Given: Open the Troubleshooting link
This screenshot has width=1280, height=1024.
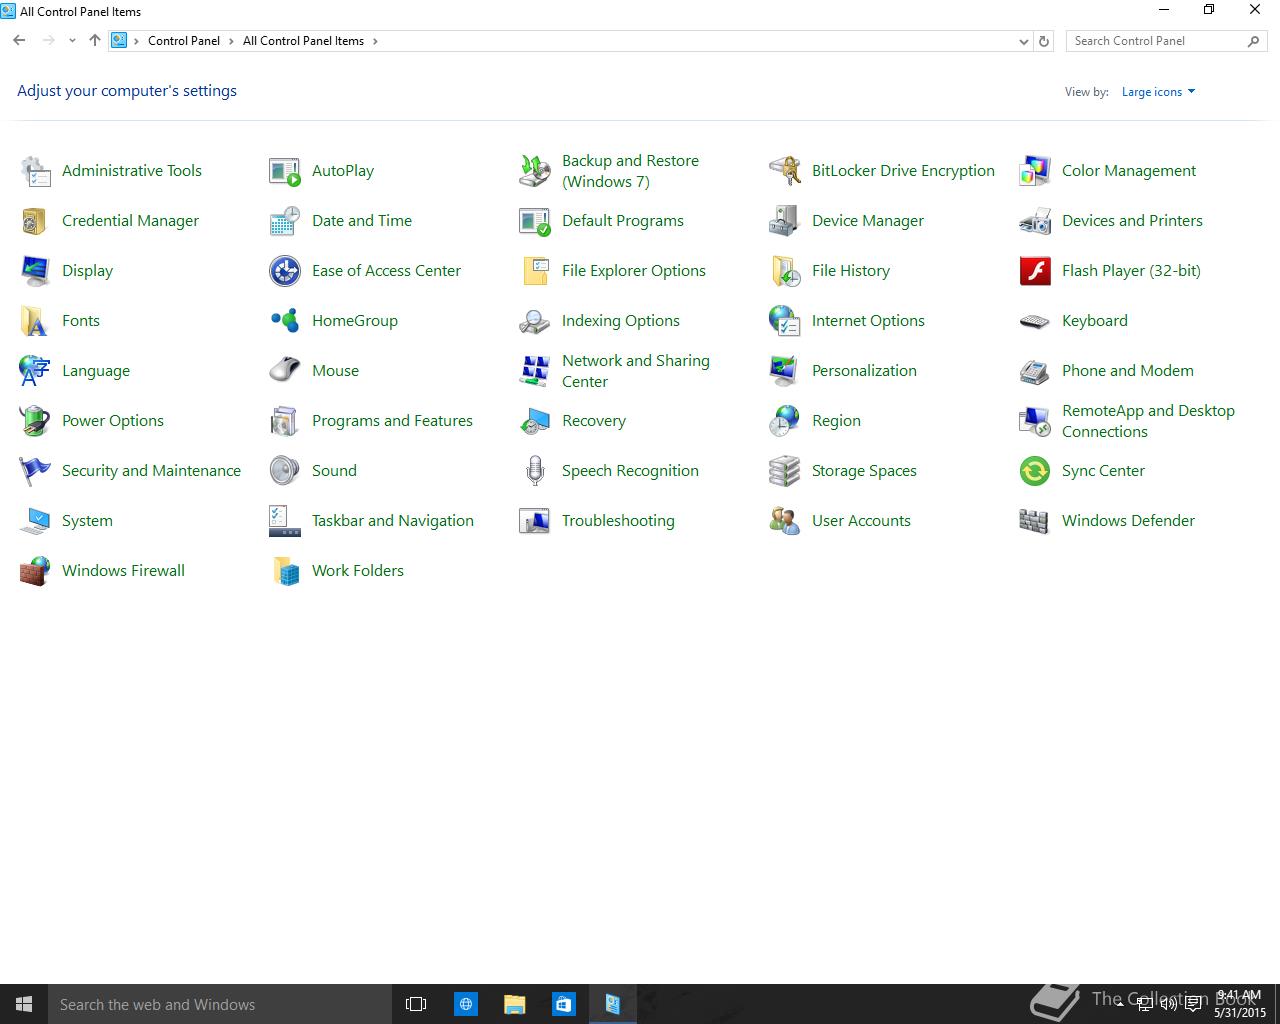Looking at the screenshot, I should (618, 521).
